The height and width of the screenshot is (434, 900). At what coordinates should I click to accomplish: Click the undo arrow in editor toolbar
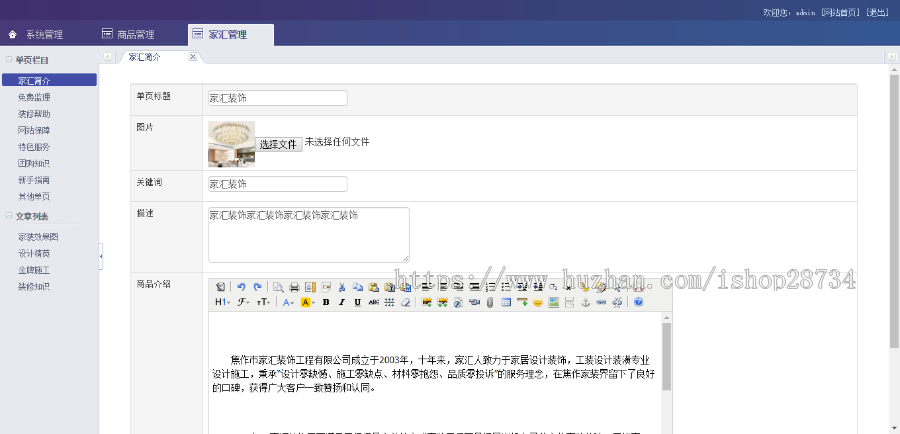(x=241, y=287)
